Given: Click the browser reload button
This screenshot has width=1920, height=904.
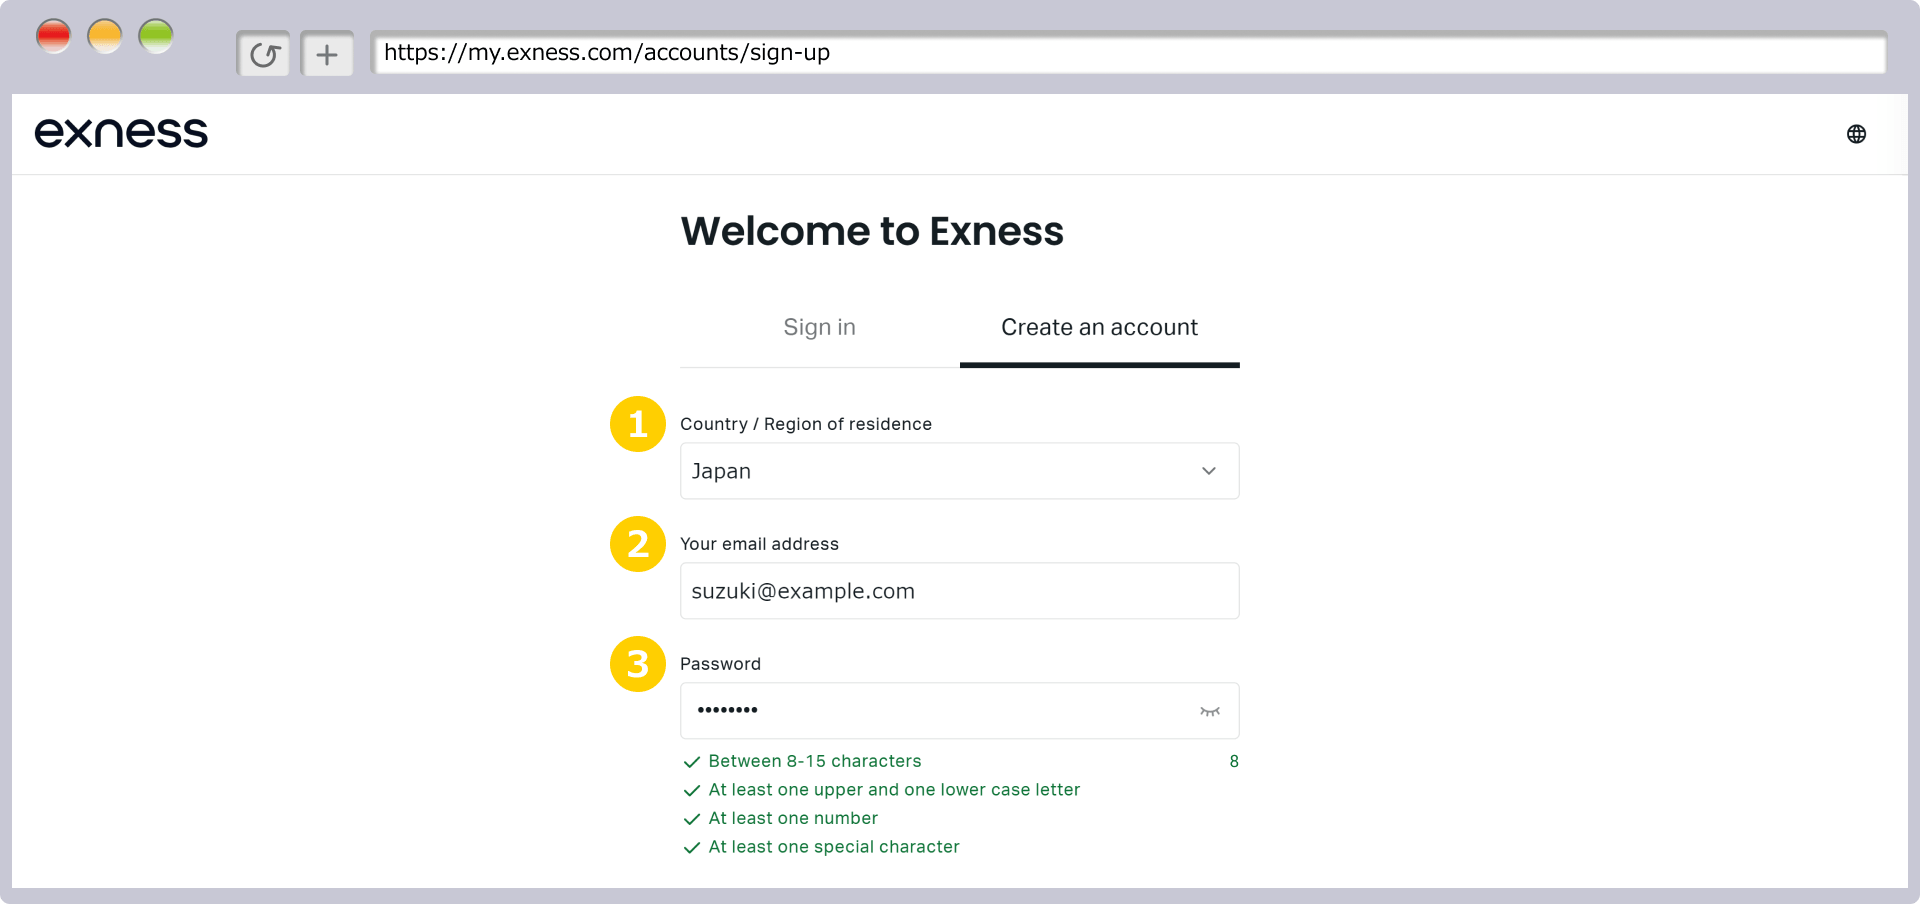Looking at the screenshot, I should pos(264,54).
